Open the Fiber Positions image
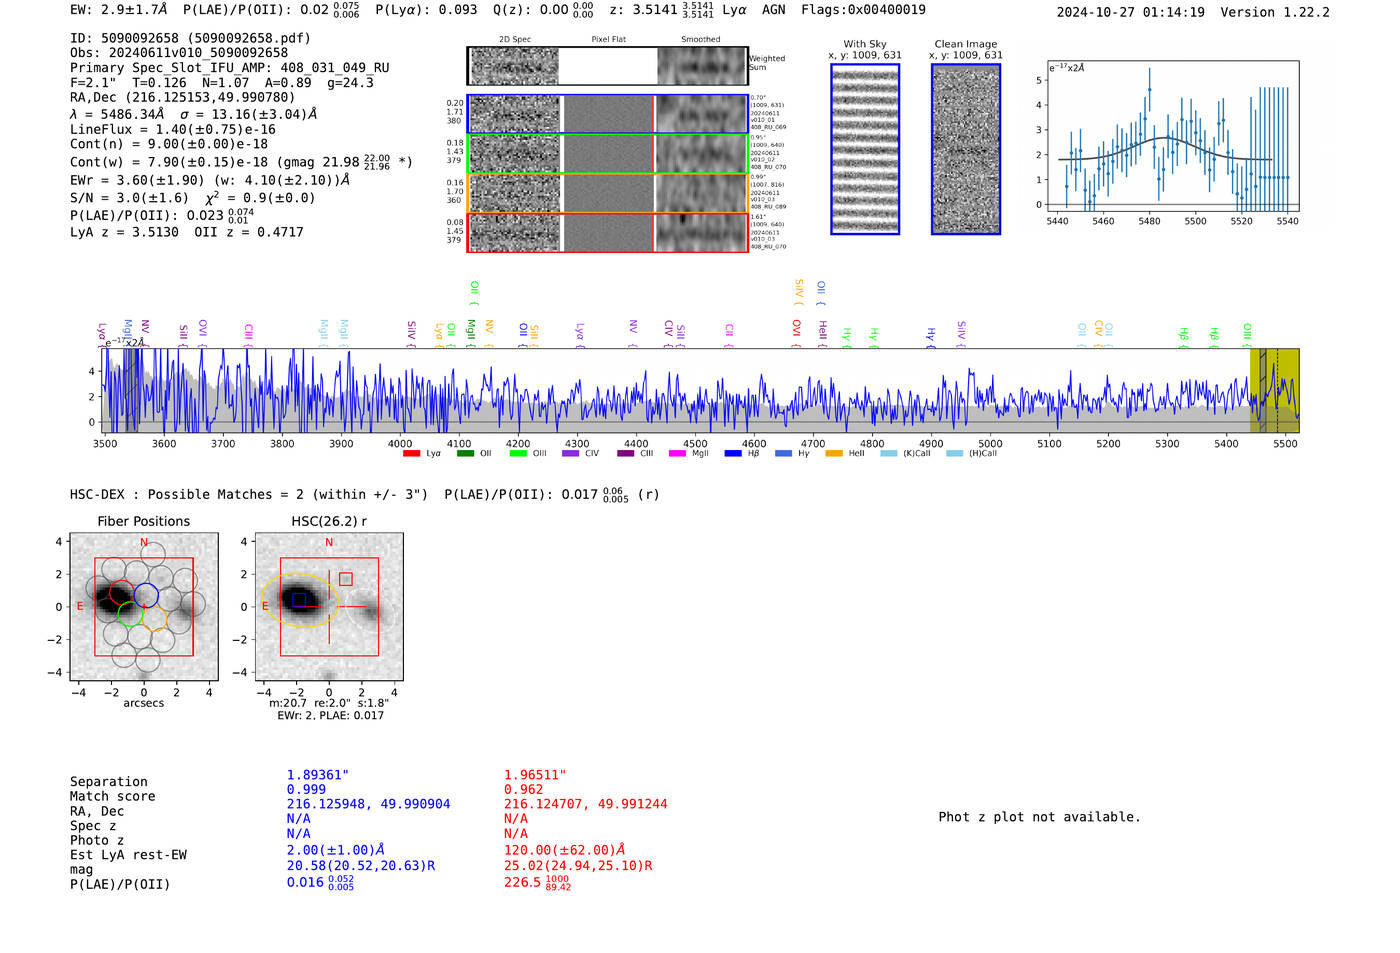The height and width of the screenshot is (953, 1400). tap(144, 607)
